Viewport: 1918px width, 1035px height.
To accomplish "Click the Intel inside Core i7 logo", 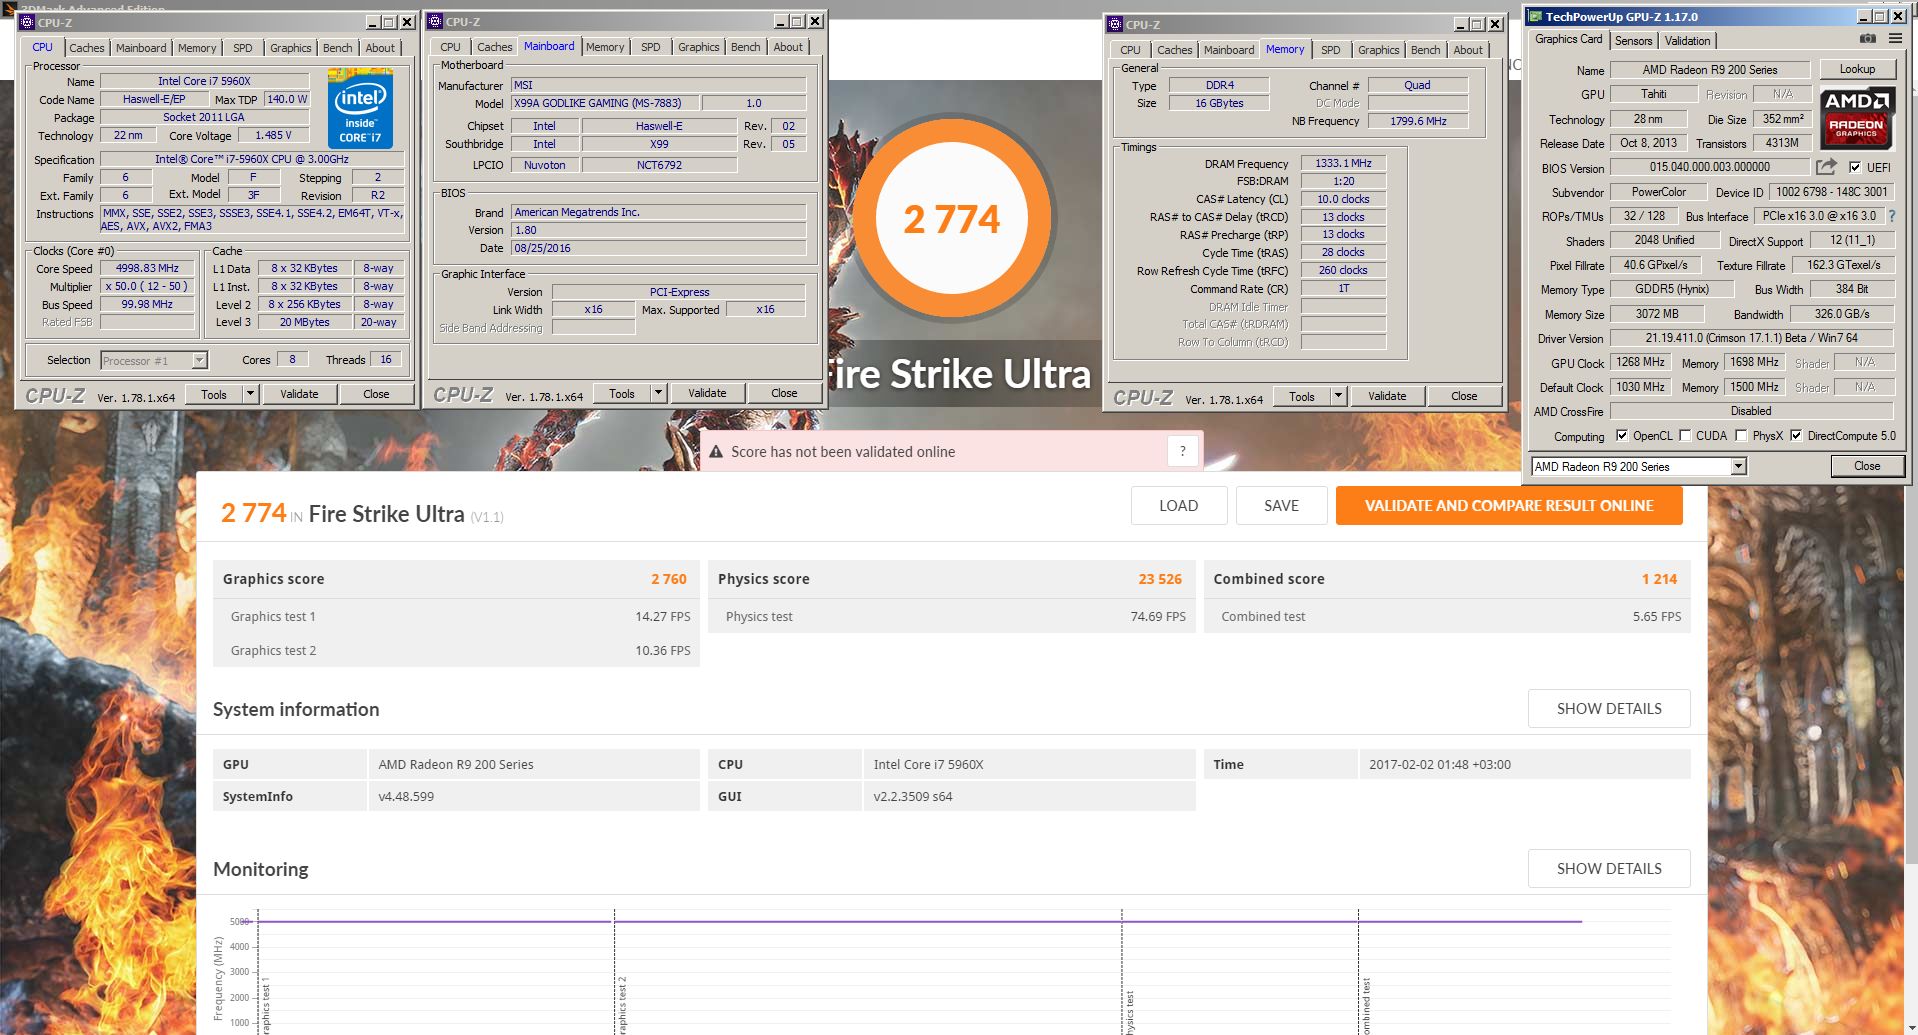I will coord(360,109).
